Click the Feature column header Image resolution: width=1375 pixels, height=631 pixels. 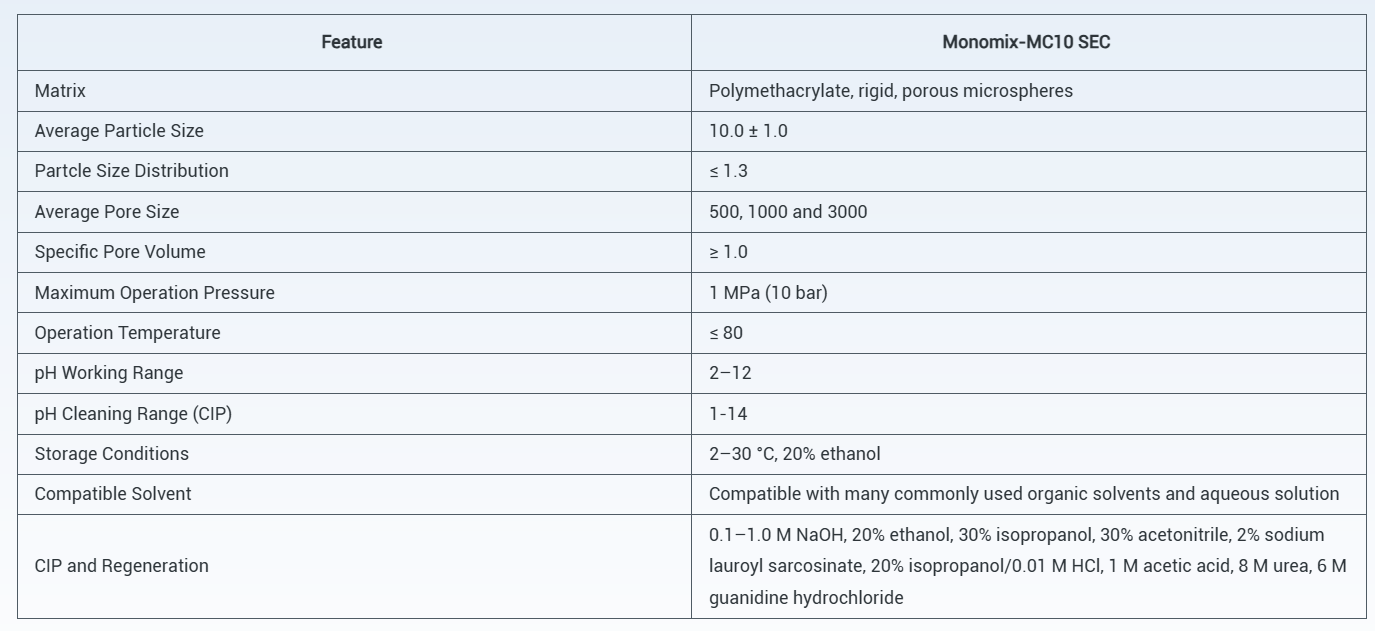pyautogui.click(x=351, y=42)
